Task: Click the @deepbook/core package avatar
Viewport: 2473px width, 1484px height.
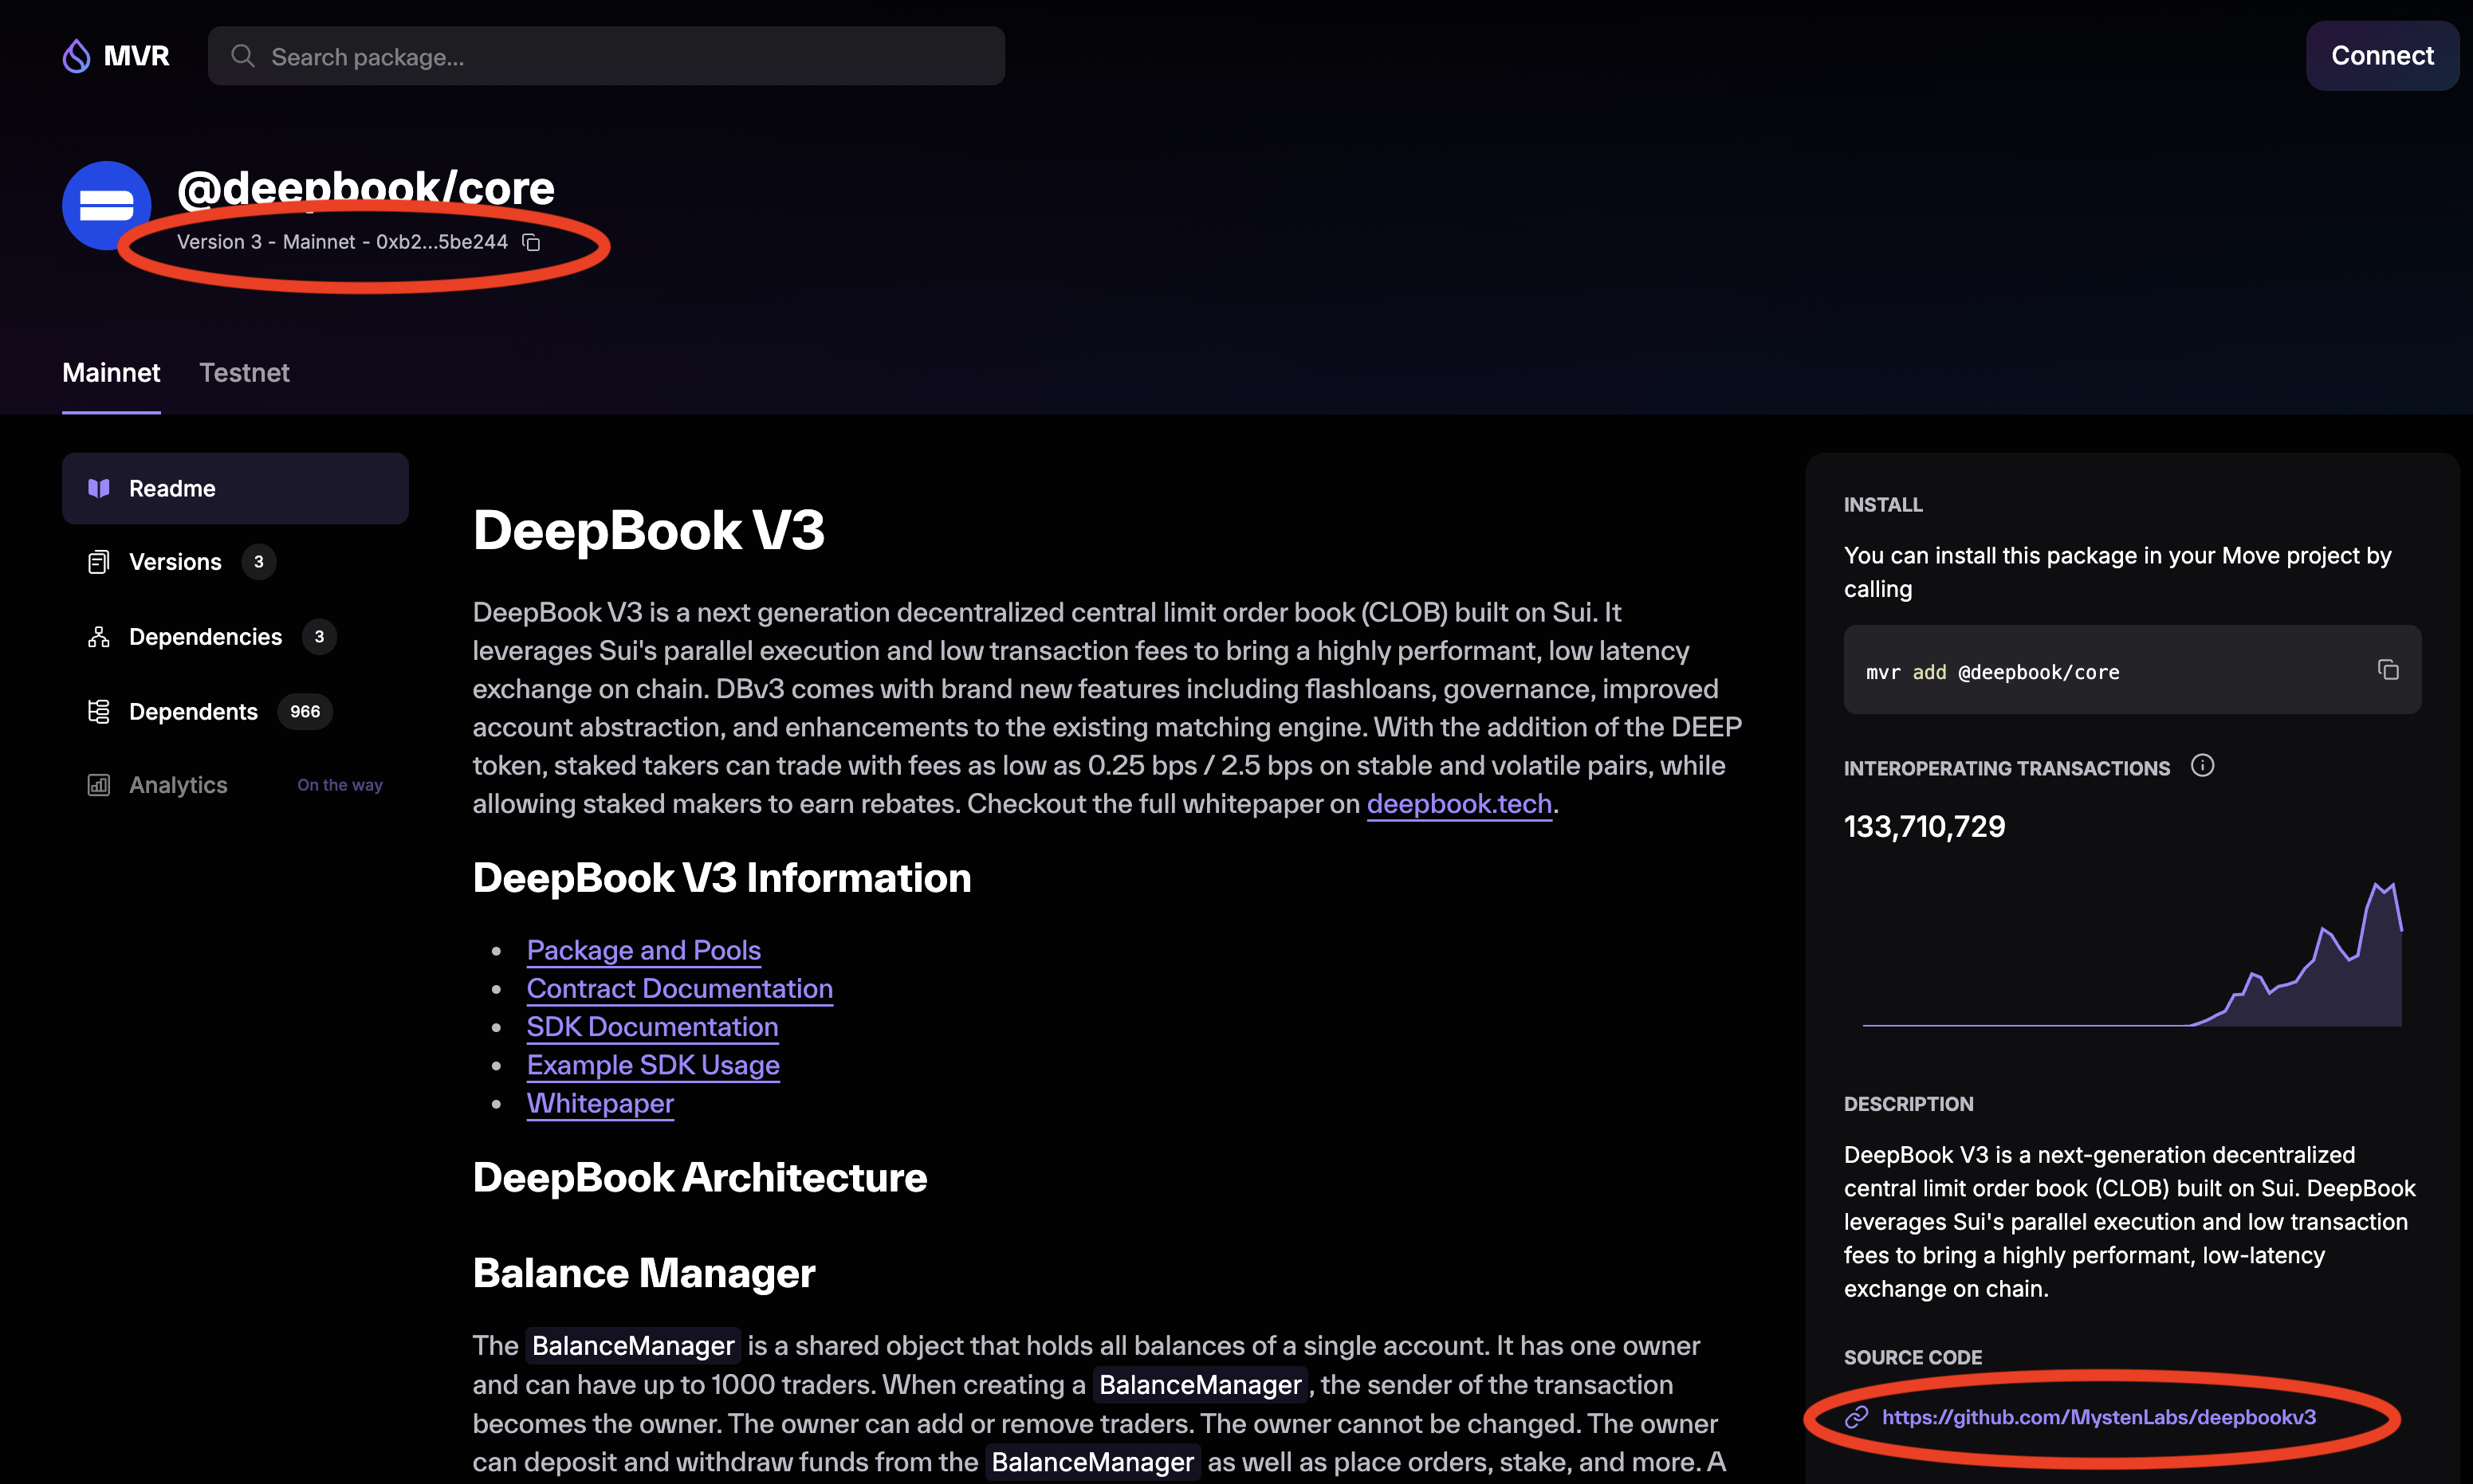Action: click(106, 206)
